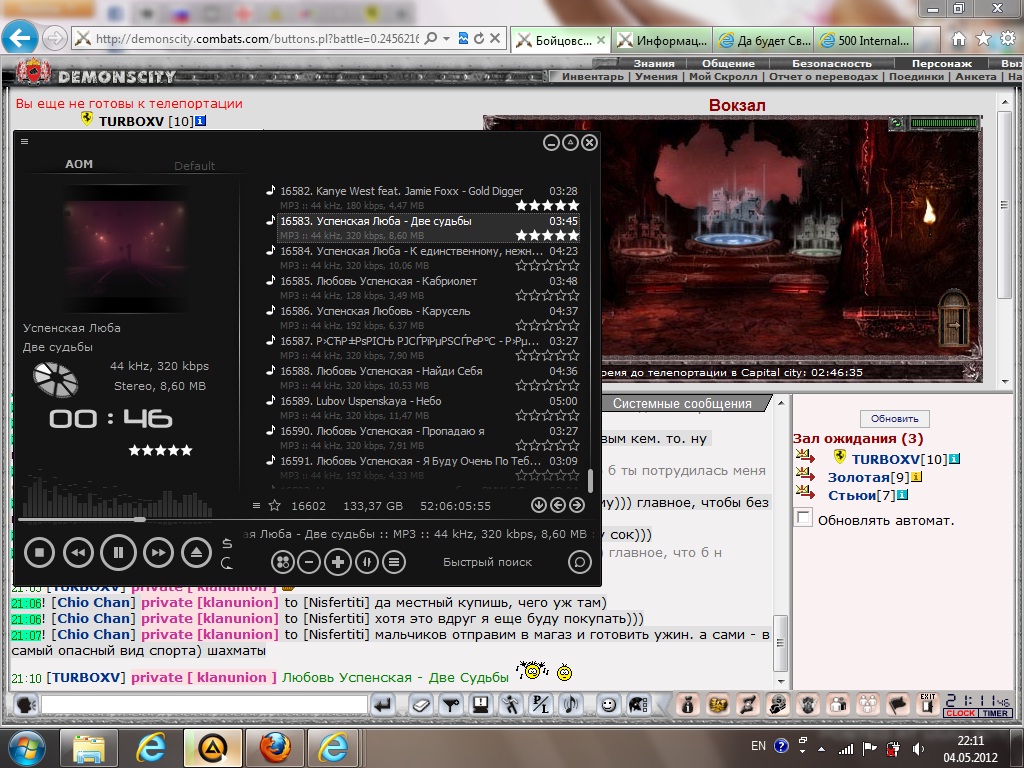Switch to Системные сообщения chat tab
Screen dimensions: 1024x768
click(682, 404)
